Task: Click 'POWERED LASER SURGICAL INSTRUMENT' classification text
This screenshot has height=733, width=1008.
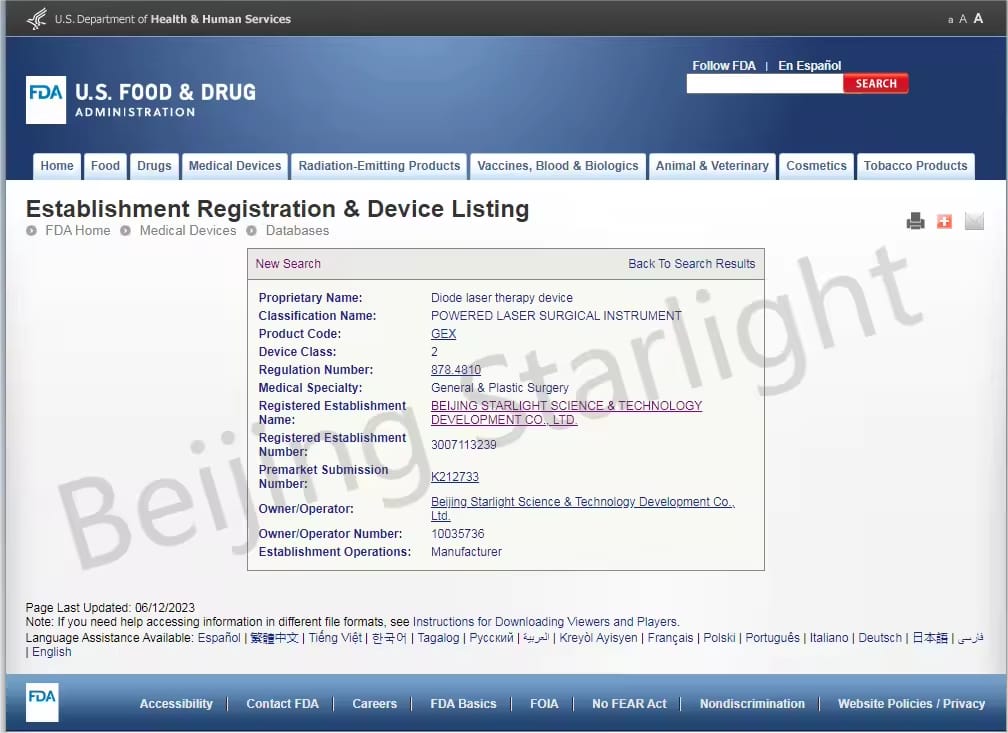Action: point(556,316)
